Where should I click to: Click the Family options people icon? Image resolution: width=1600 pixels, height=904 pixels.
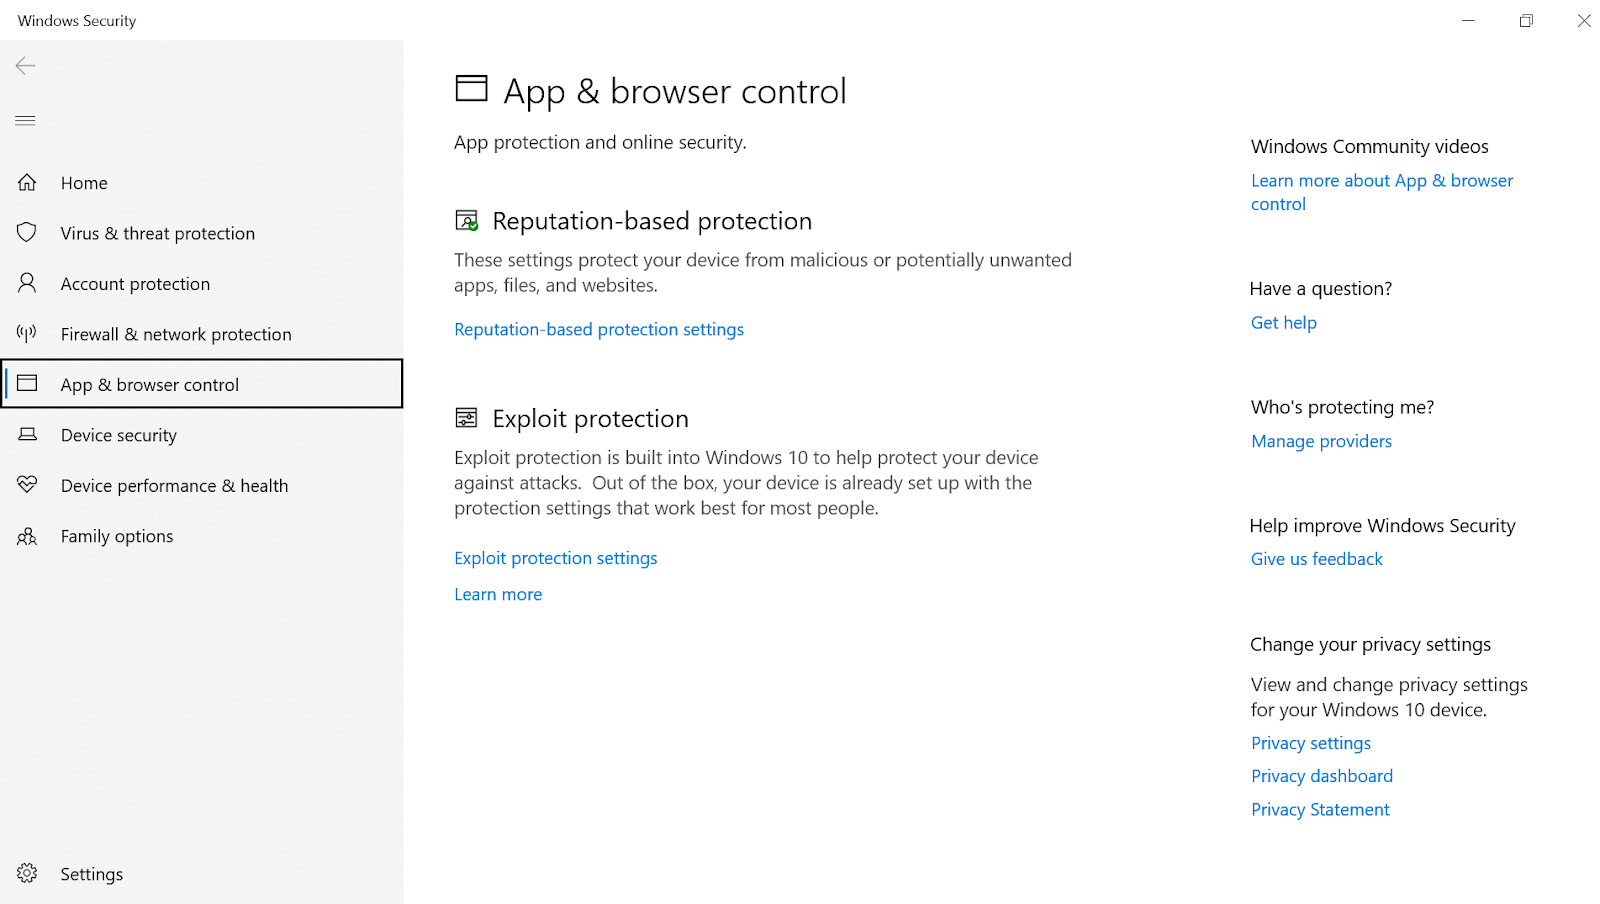[27, 536]
